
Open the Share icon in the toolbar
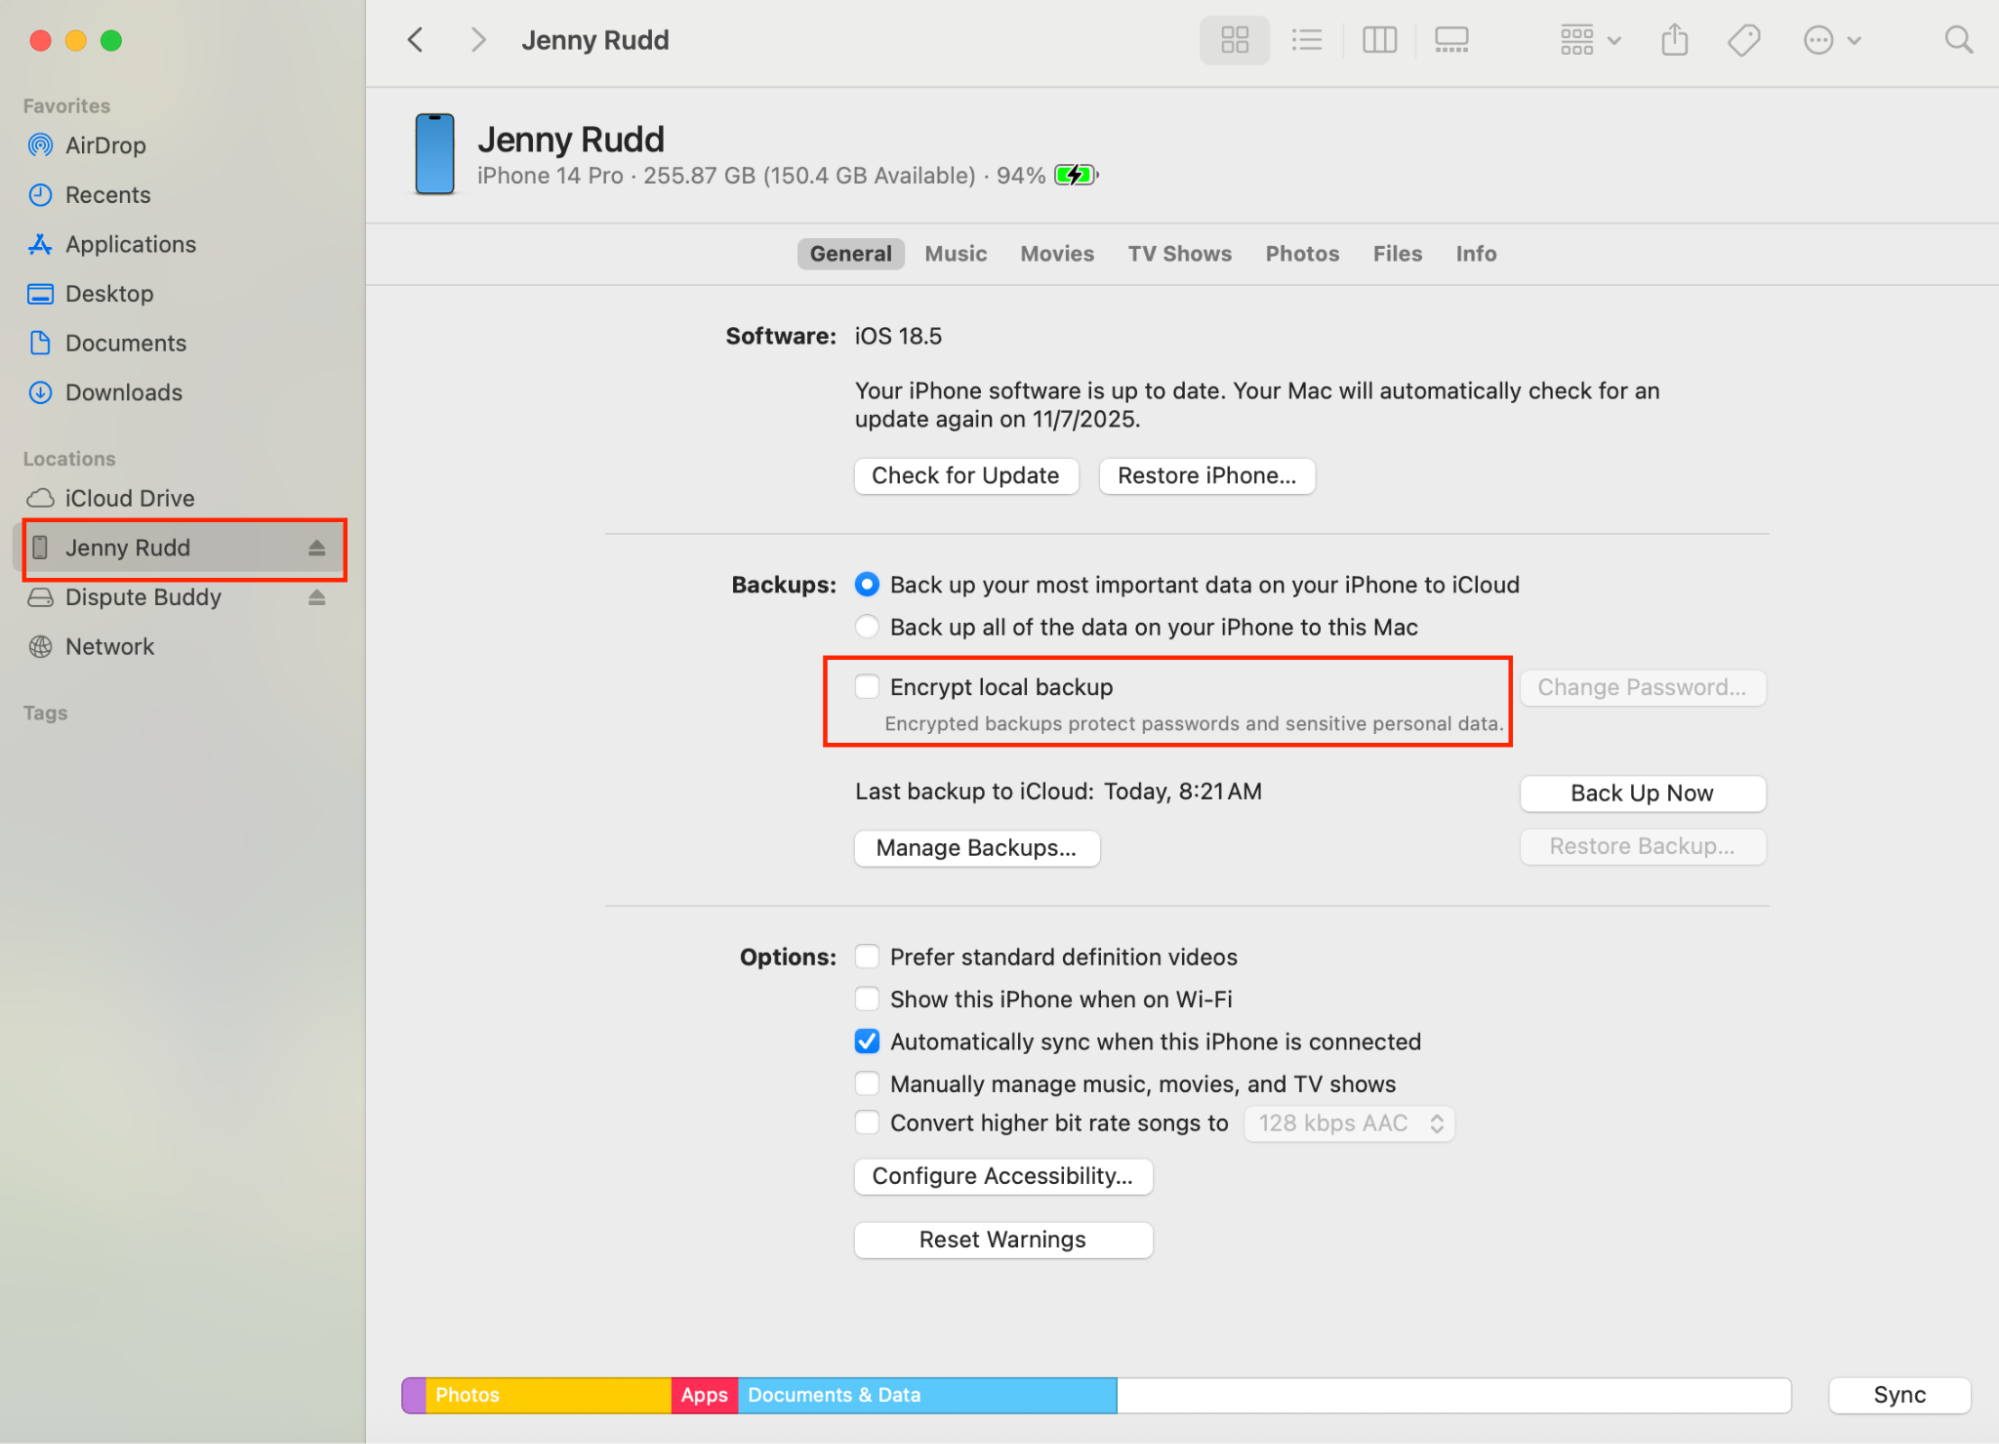click(x=1674, y=39)
